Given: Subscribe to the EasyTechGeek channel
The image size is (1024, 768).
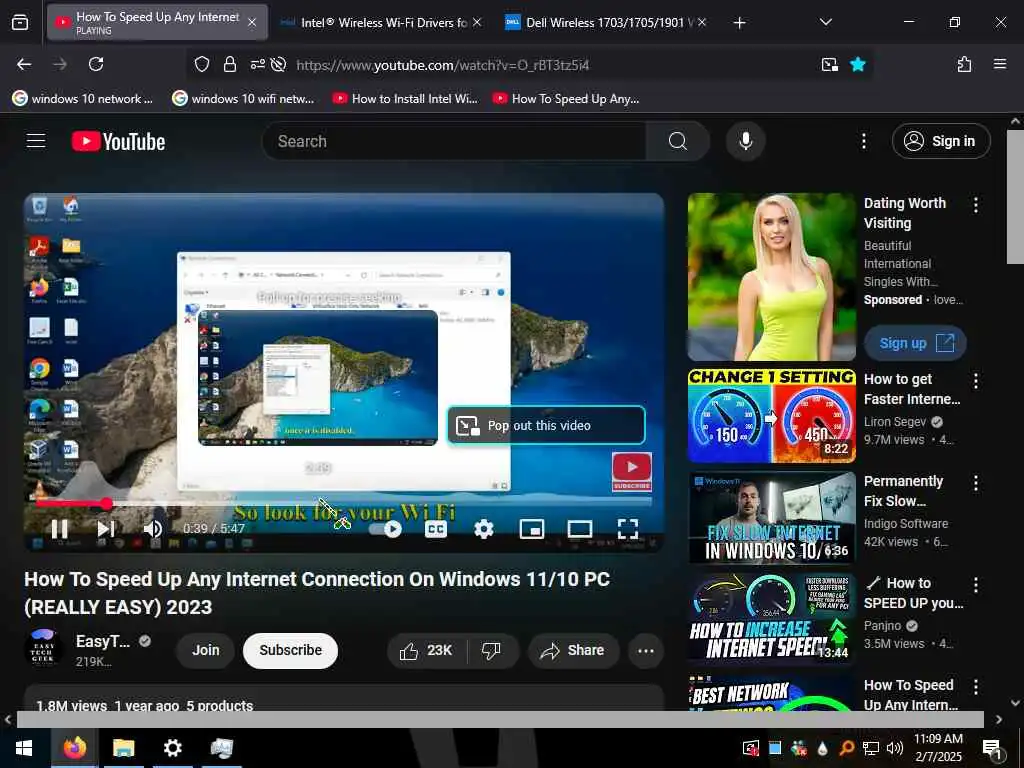Looking at the screenshot, I should 291,650.
